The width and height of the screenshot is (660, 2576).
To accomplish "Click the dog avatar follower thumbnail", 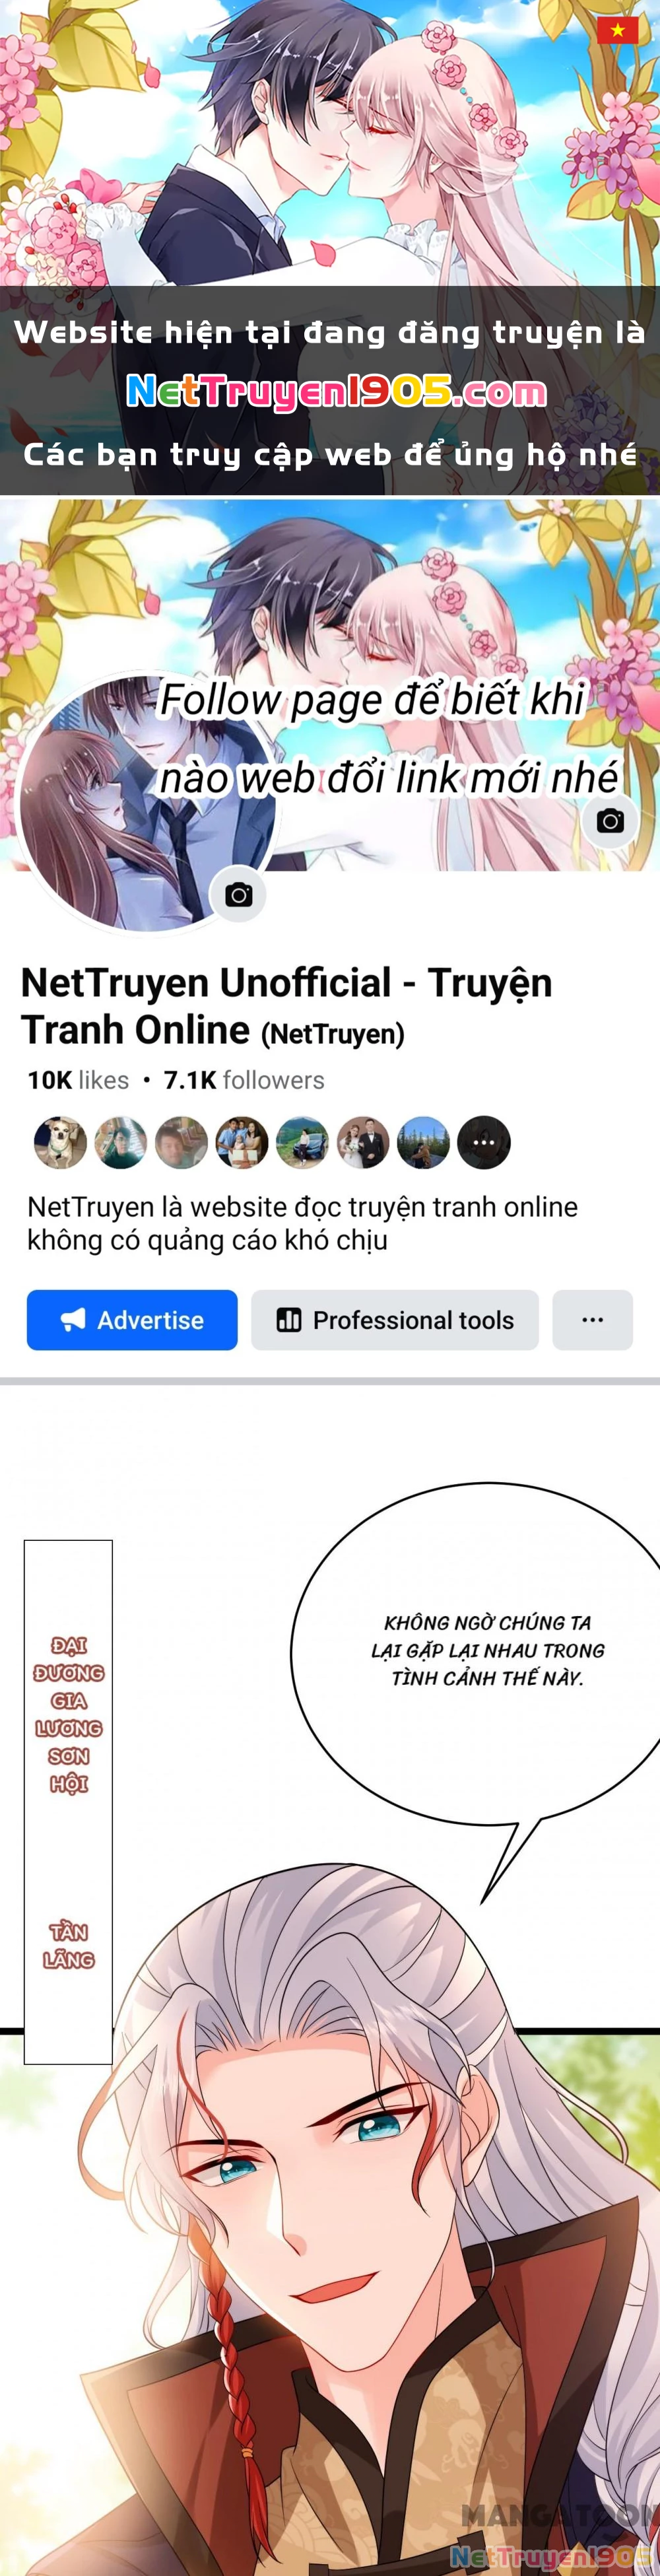I will click(x=60, y=1142).
